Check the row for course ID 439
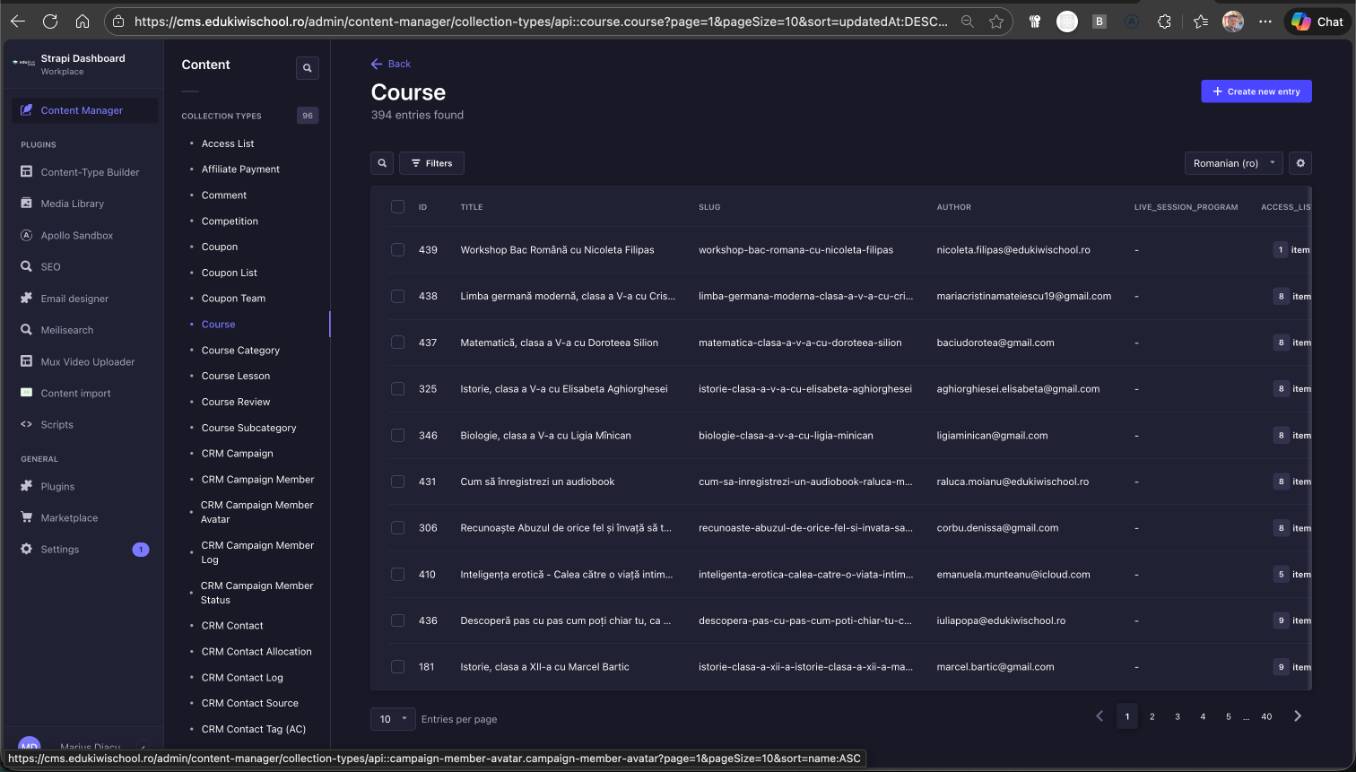Screen dimensions: 1356x772 pyautogui.click(x=397, y=250)
